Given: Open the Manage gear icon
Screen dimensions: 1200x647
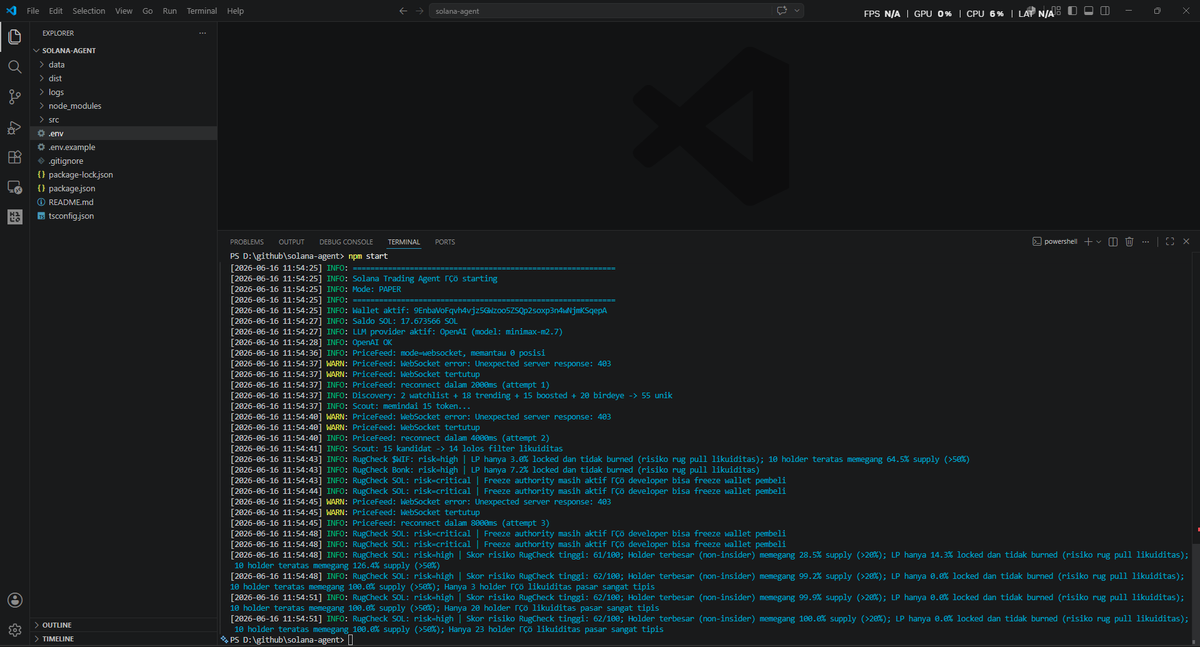Looking at the screenshot, I should 15,630.
